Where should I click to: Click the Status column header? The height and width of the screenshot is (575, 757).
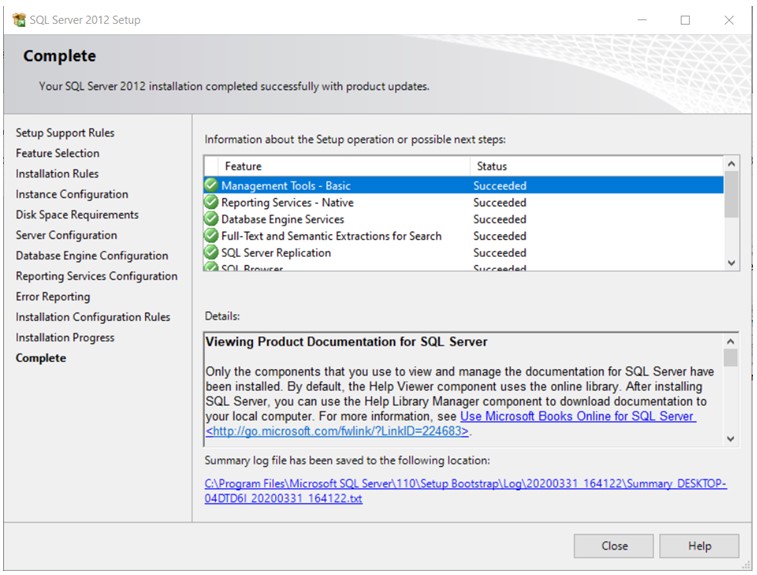(x=597, y=166)
